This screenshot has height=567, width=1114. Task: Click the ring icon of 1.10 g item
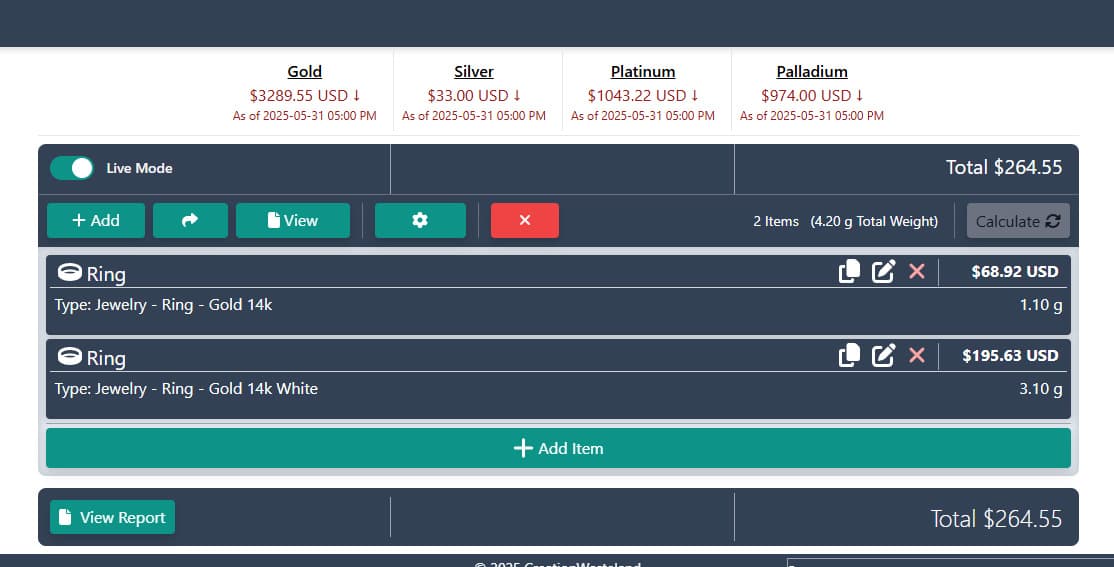click(x=70, y=272)
